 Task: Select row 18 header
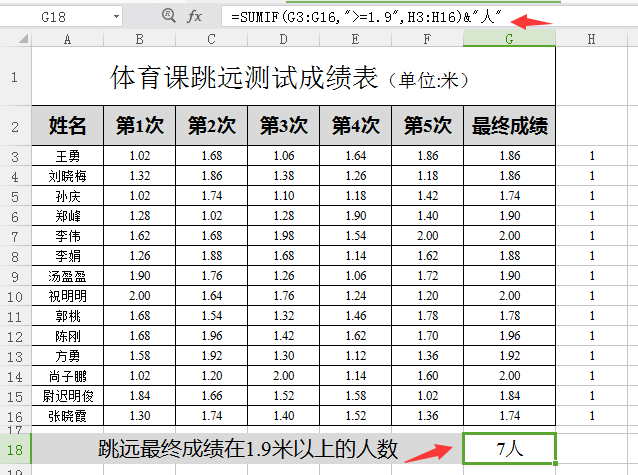[x=15, y=449]
